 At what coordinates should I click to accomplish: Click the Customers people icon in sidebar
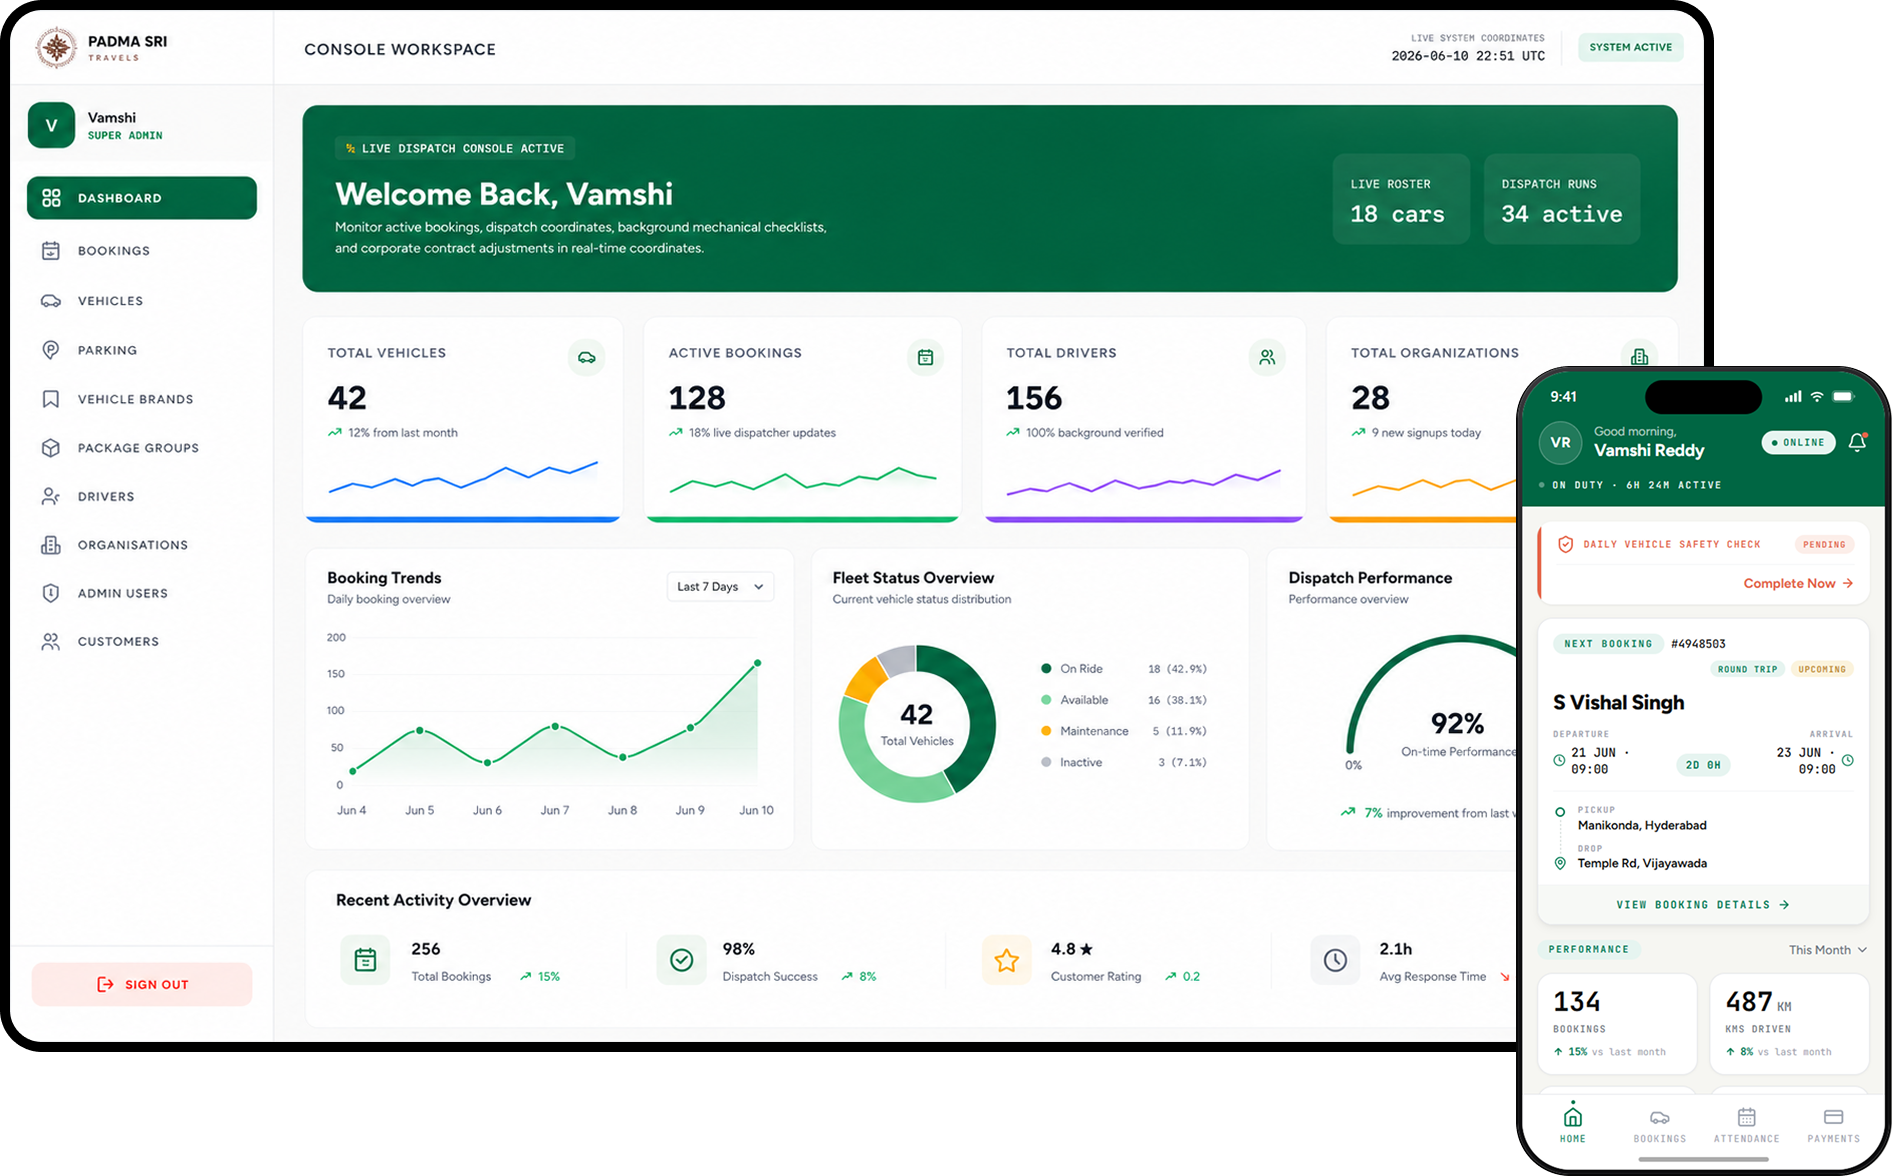pos(51,641)
